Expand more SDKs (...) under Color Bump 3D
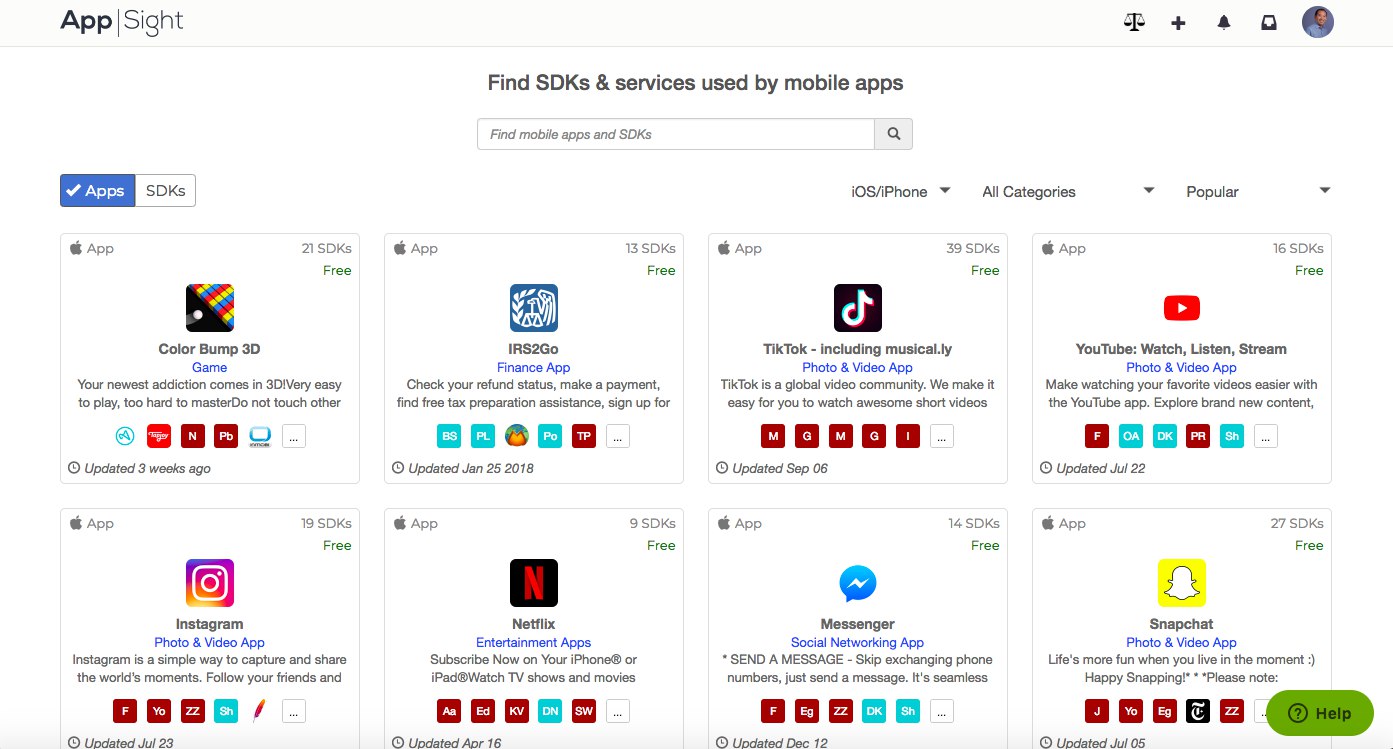 tap(294, 436)
